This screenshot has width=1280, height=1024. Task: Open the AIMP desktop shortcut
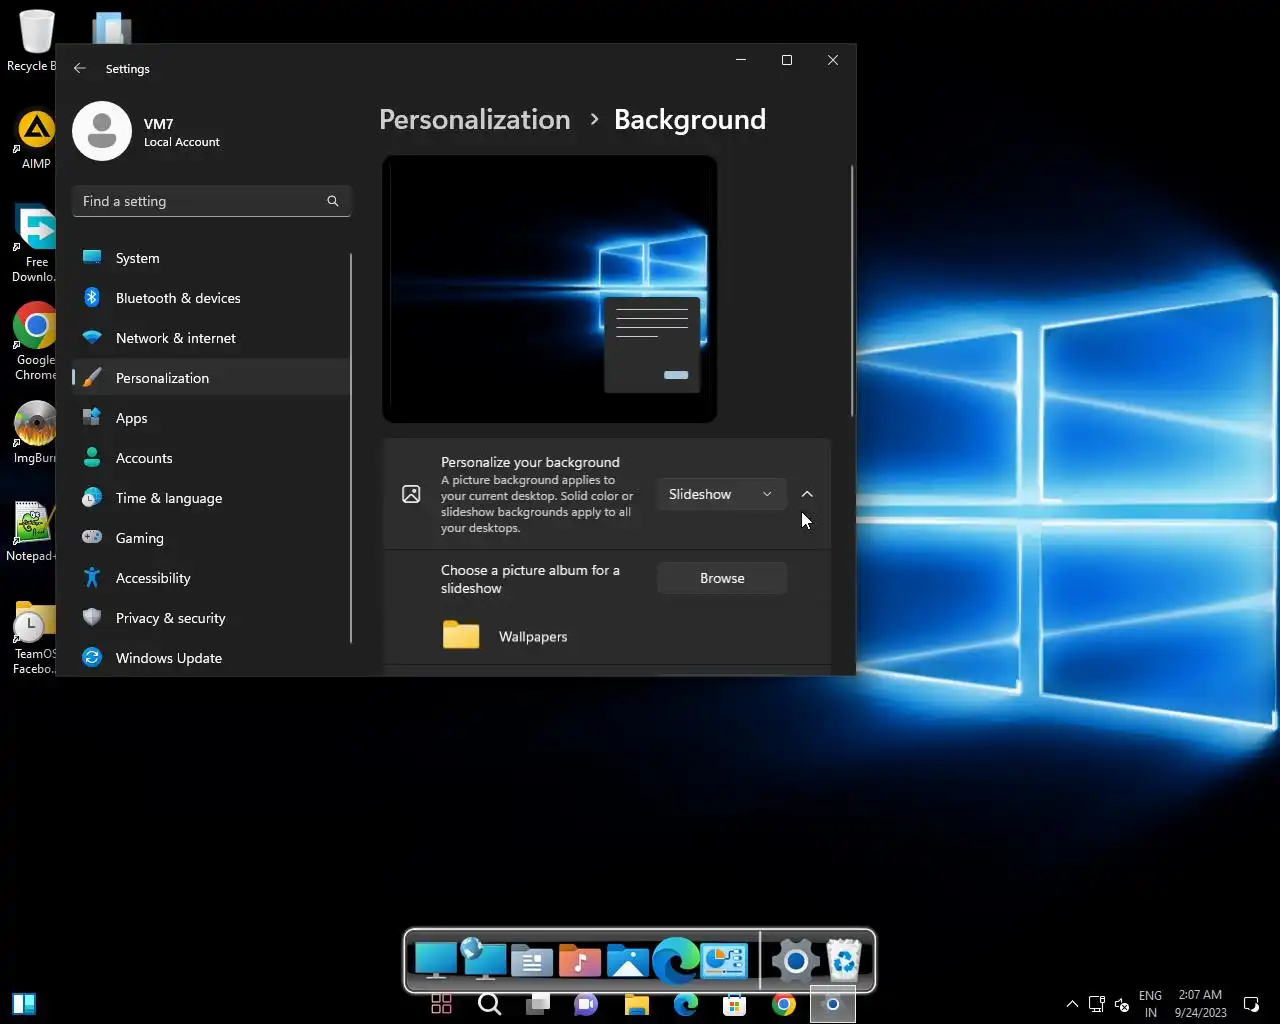tap(36, 140)
